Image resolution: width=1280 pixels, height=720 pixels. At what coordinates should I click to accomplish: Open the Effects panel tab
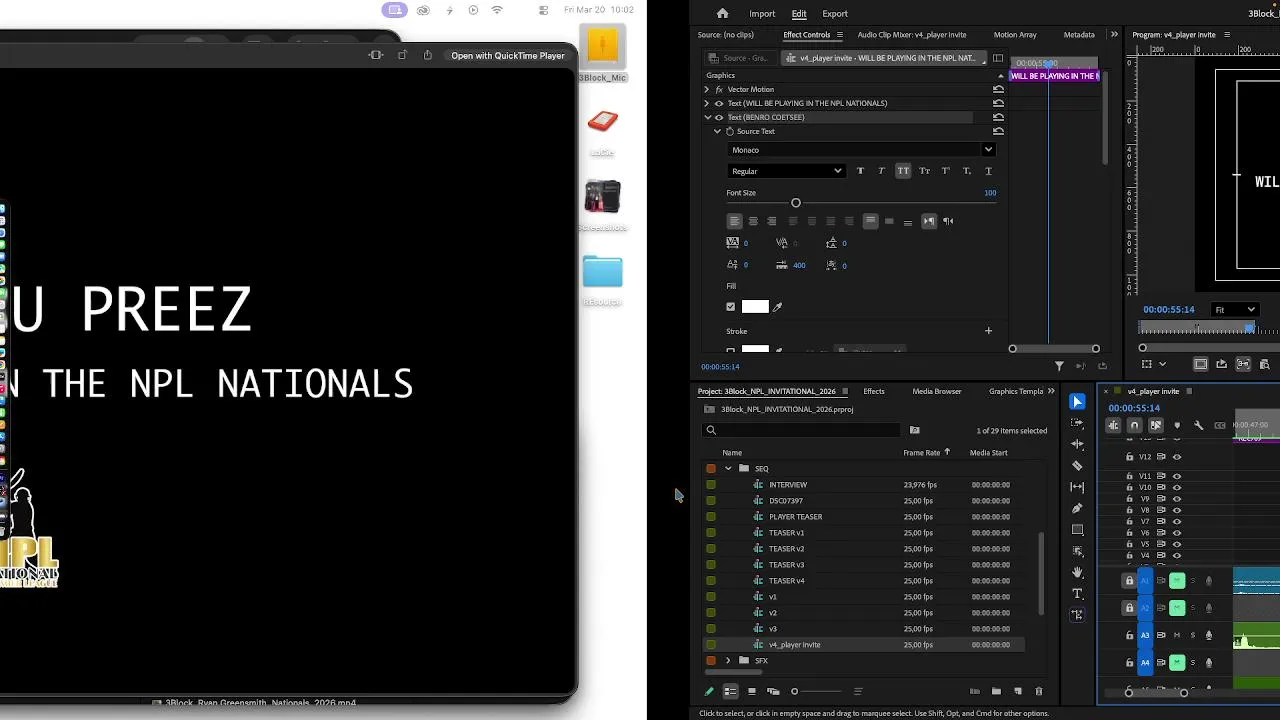coord(874,391)
